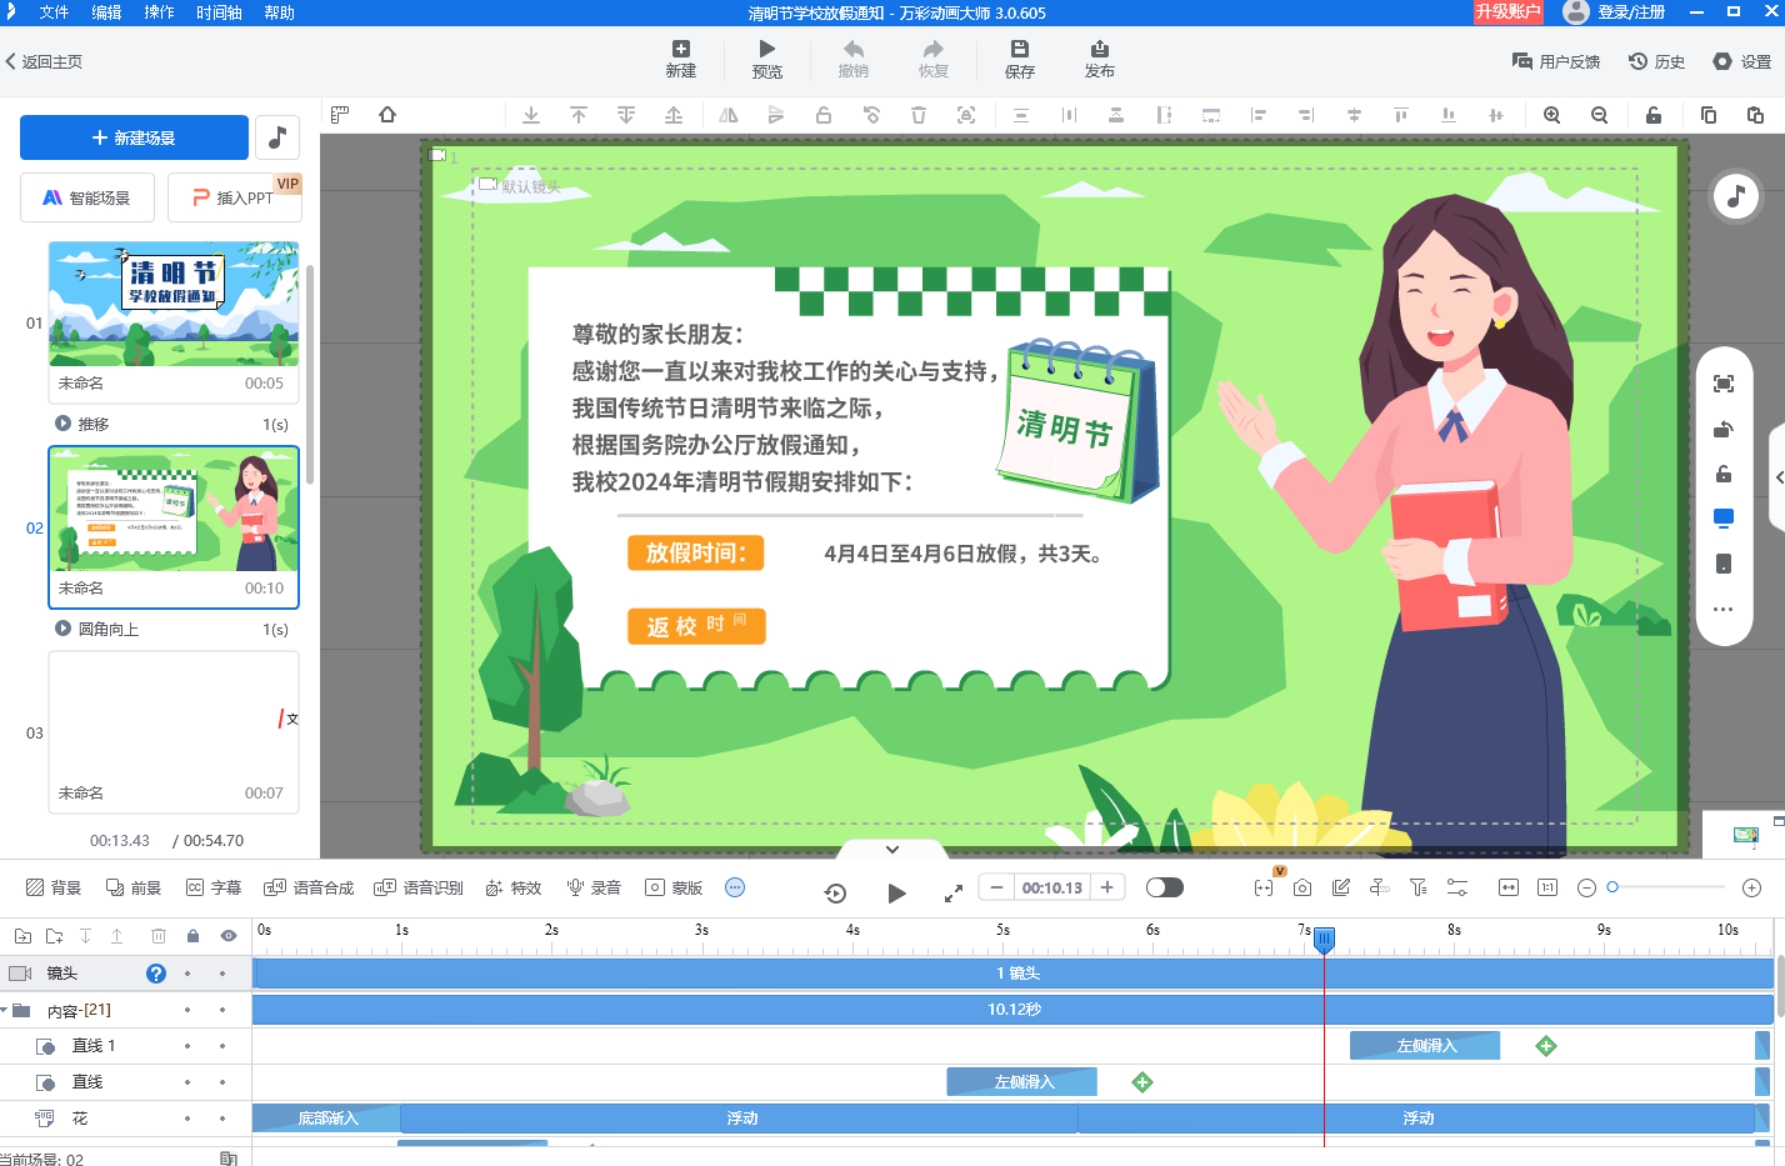Click zoom-out minus beside timeline zoom slider

[1586, 887]
